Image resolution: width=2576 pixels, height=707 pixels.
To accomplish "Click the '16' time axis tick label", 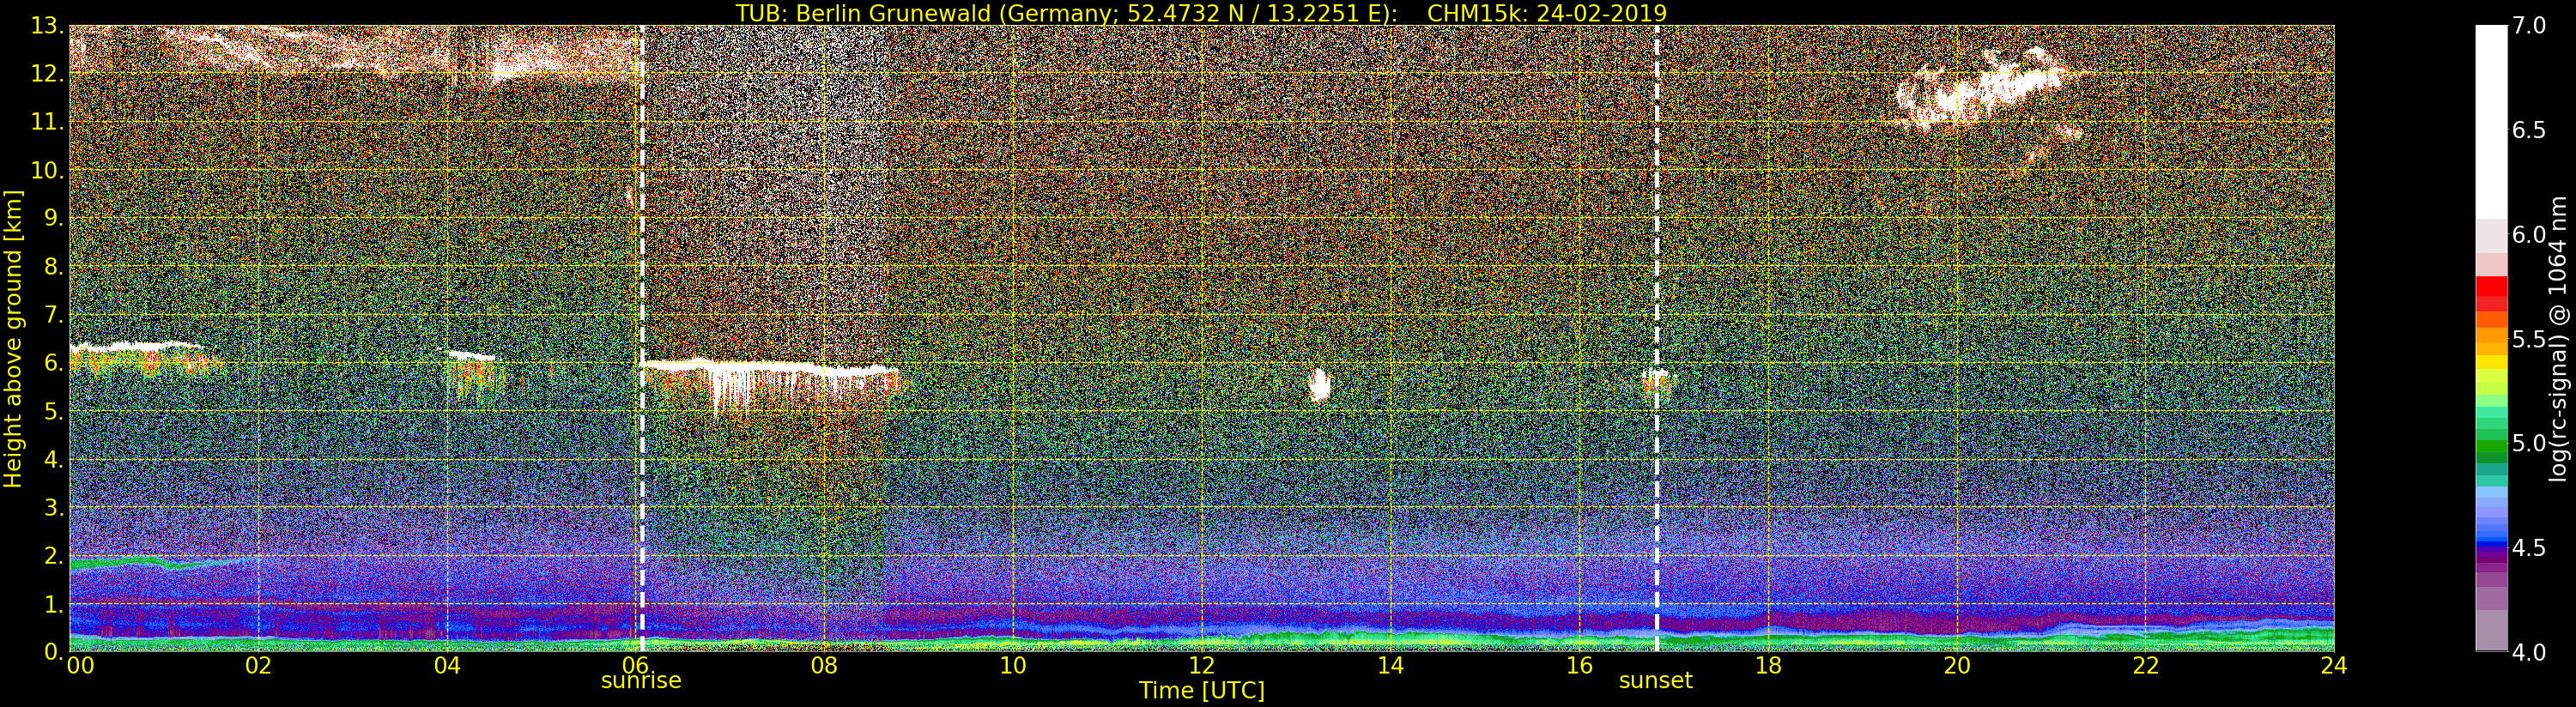I will point(1579,666).
